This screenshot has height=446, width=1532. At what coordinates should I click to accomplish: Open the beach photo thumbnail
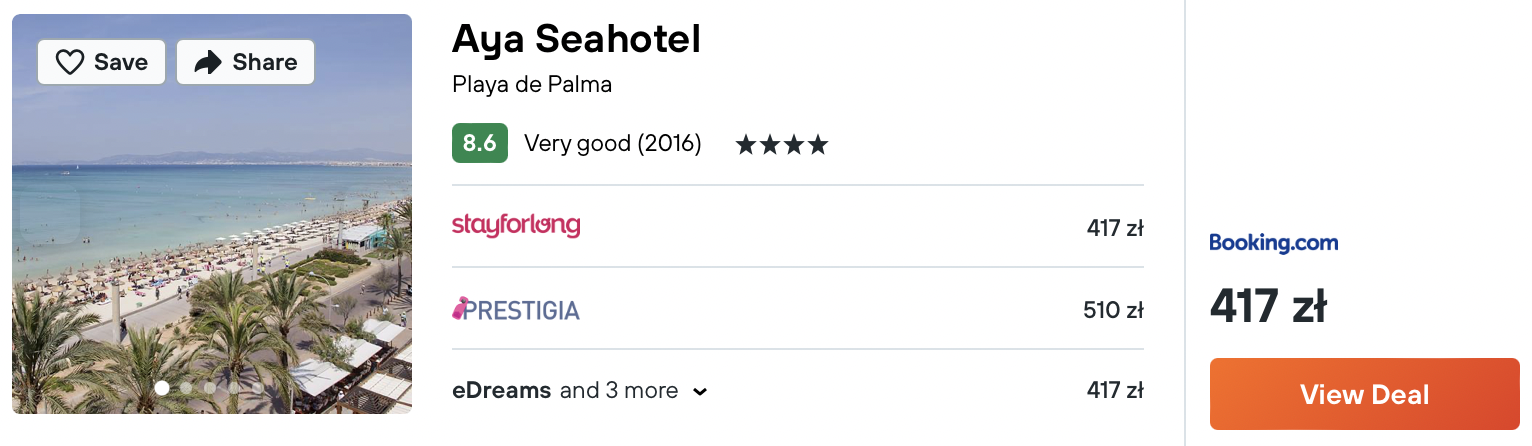click(x=212, y=214)
